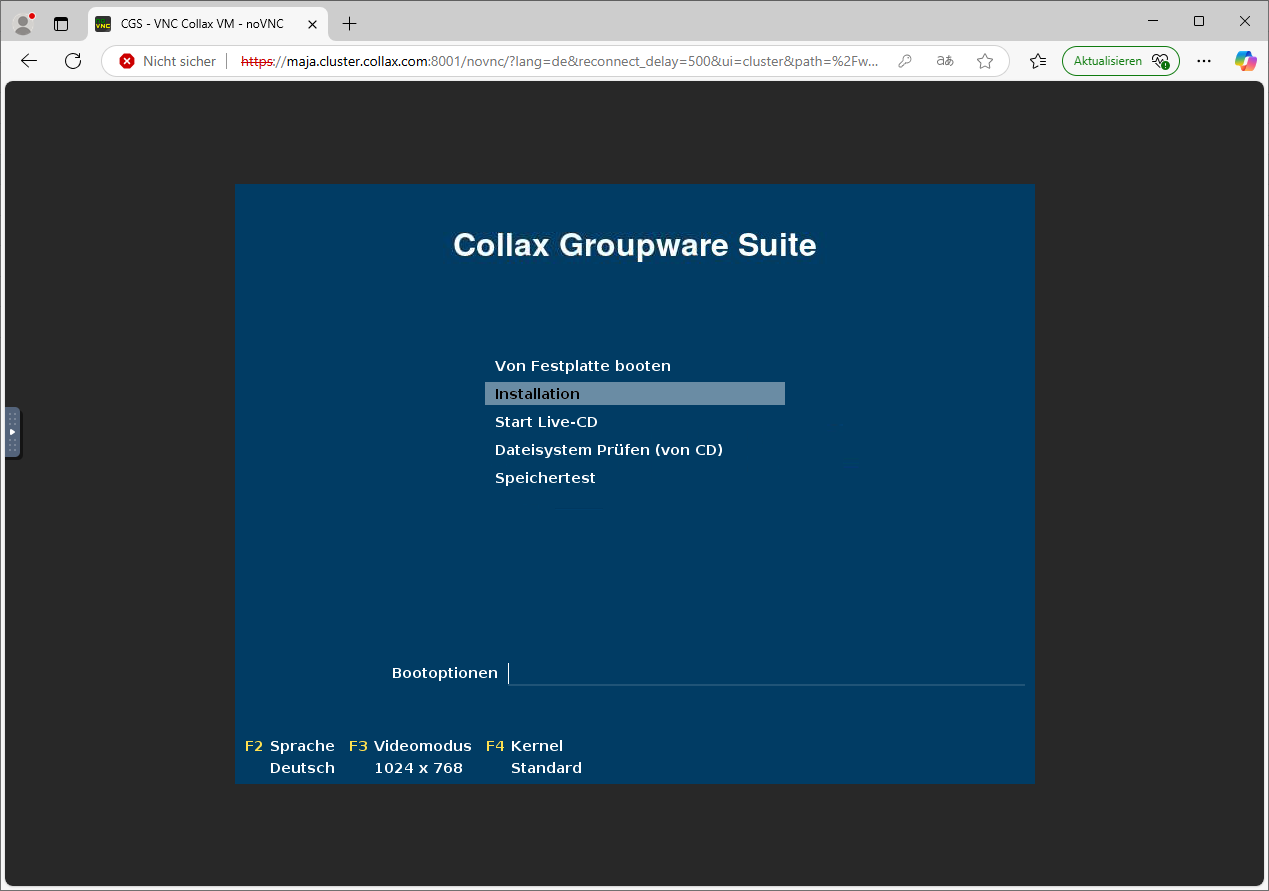Click the Standard kernel value
This screenshot has height=891, width=1269.
(546, 768)
